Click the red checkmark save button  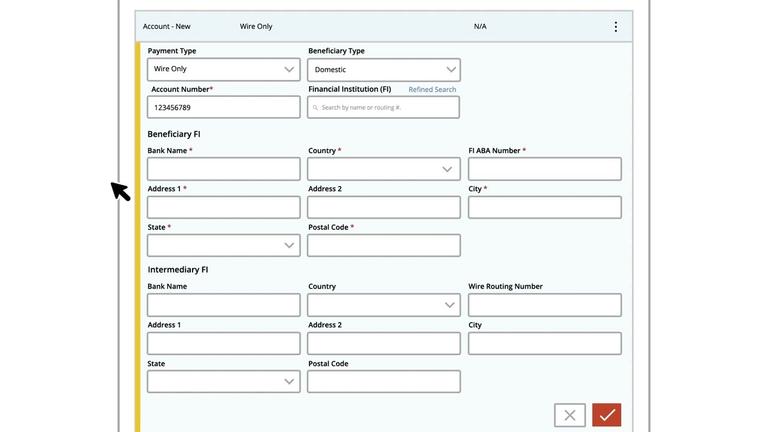pos(606,415)
